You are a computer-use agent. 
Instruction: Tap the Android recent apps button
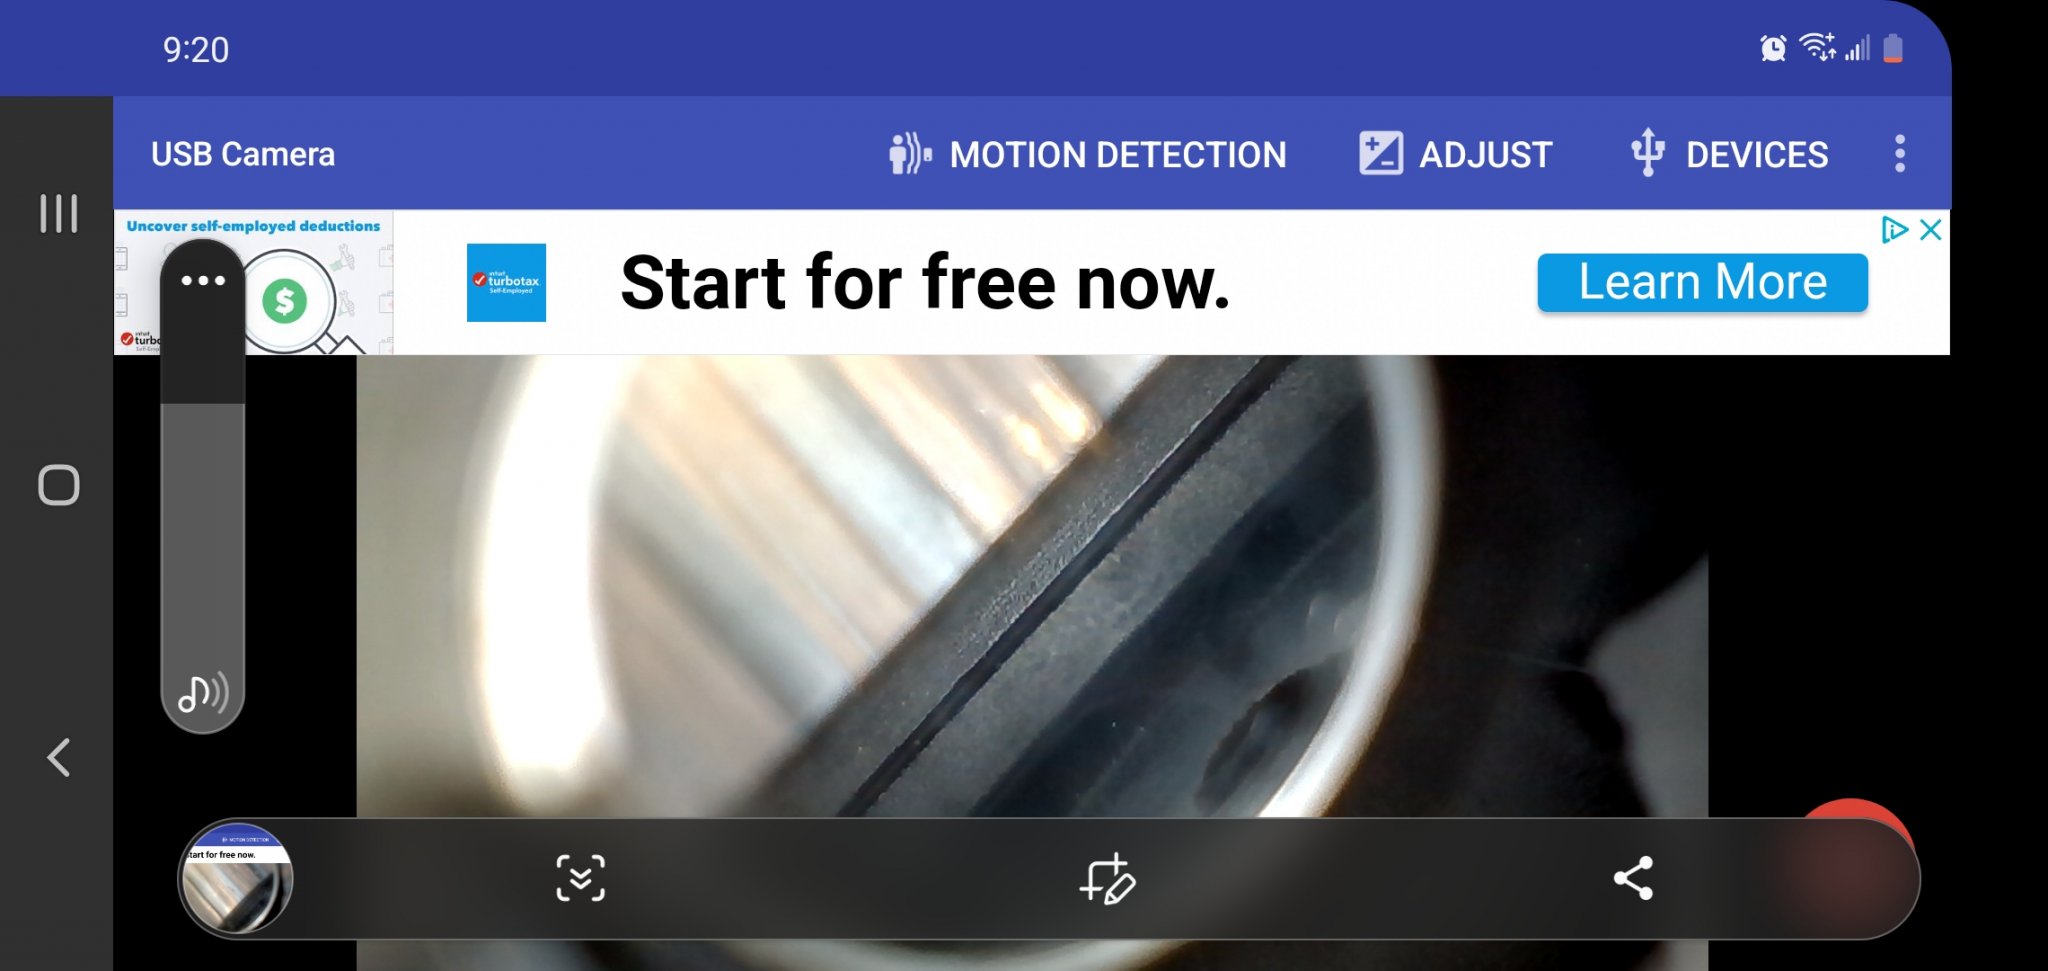click(x=58, y=213)
